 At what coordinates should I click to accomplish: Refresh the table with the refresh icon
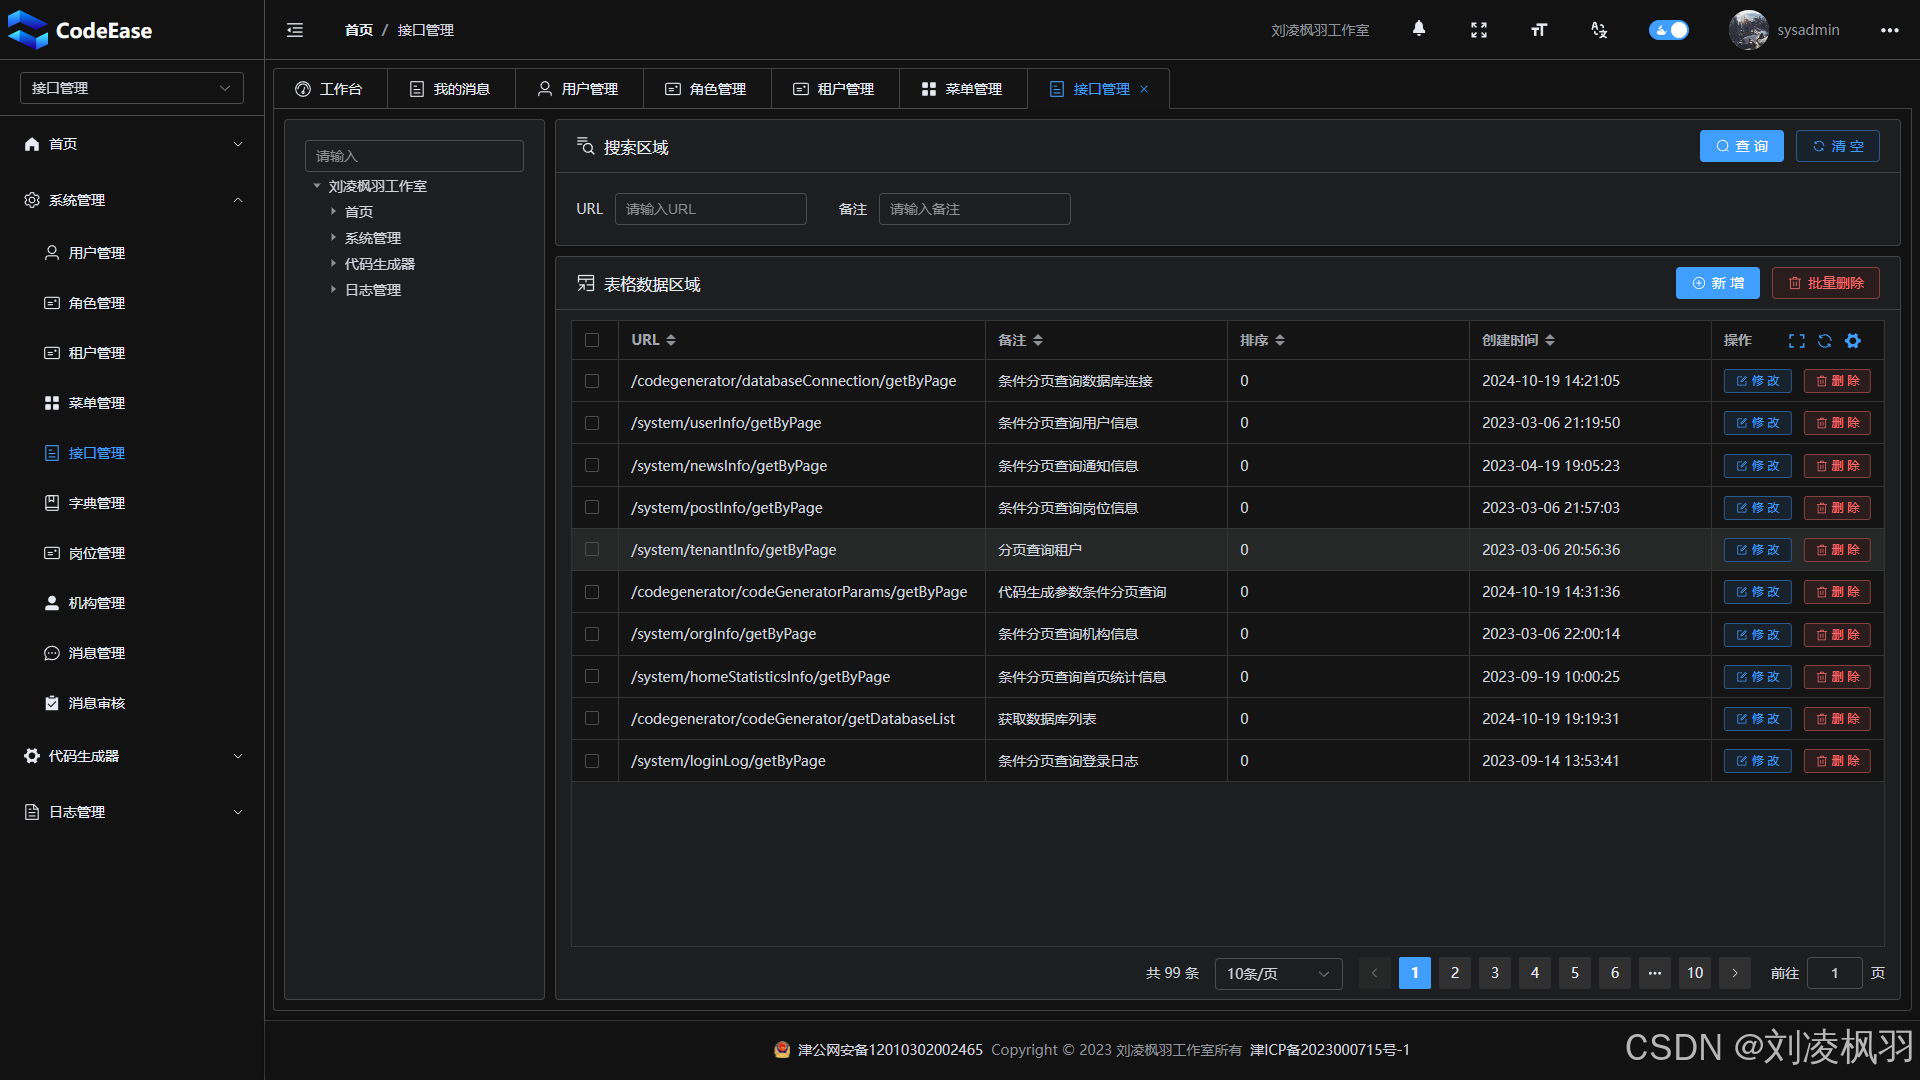click(1825, 340)
